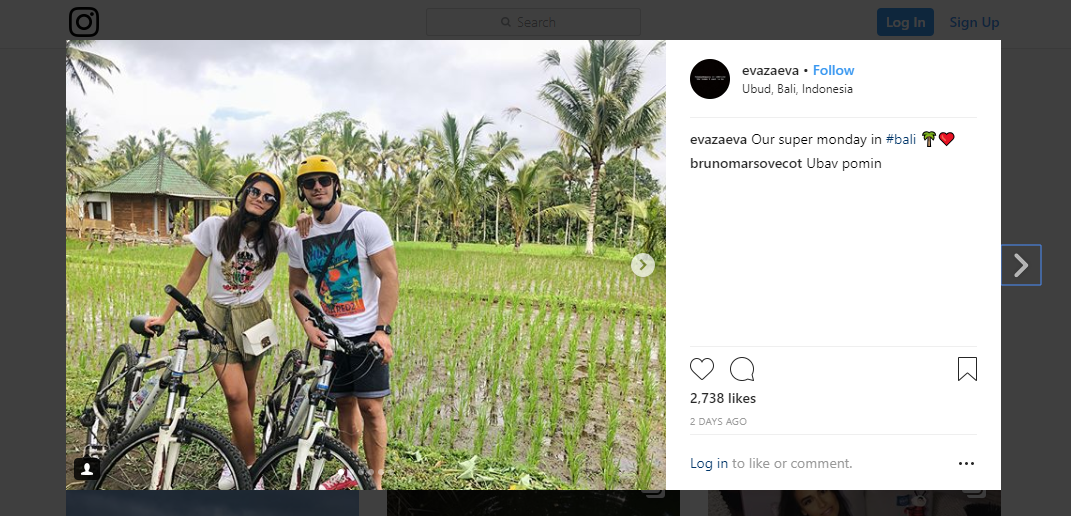1071x516 pixels.
Task: Click Log in to like or comment
Action: [x=709, y=463]
